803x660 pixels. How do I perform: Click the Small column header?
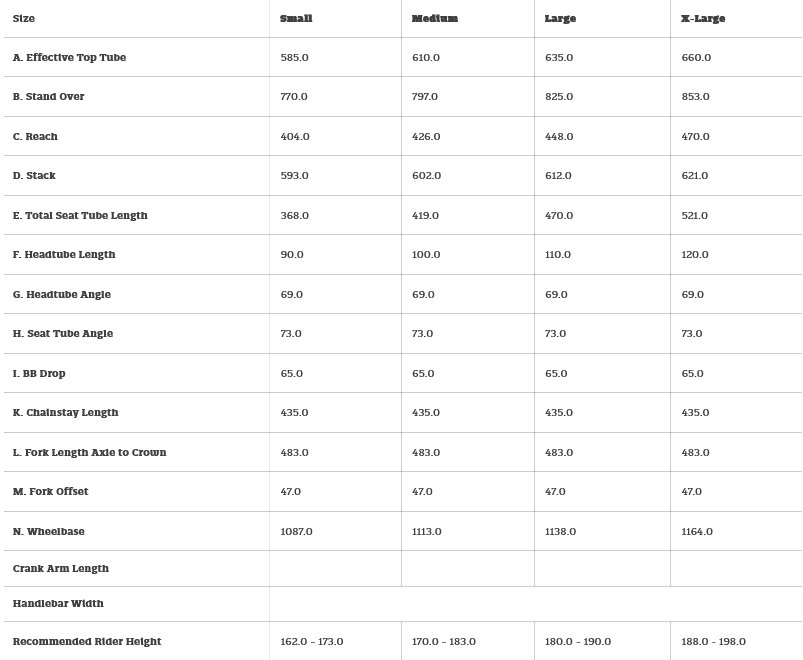coord(297,19)
